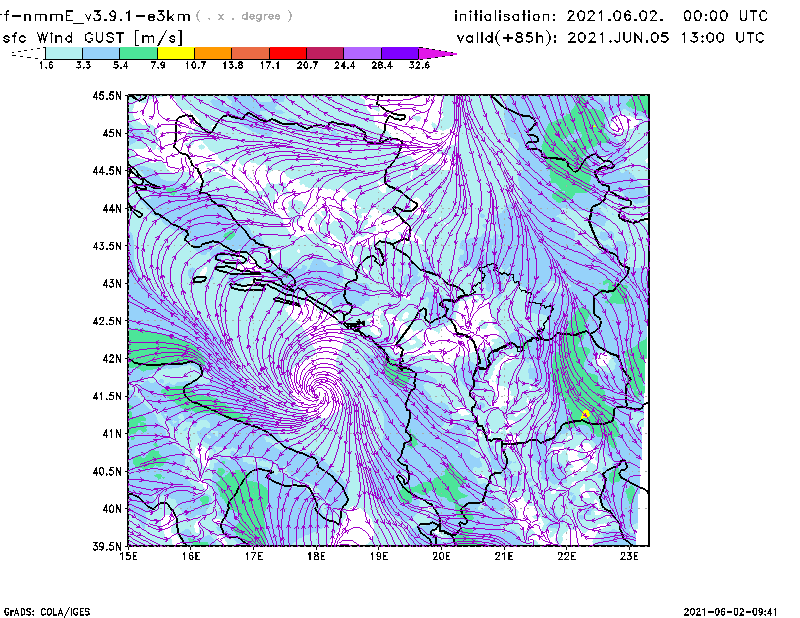Click the "45N" latitude label

112,133
